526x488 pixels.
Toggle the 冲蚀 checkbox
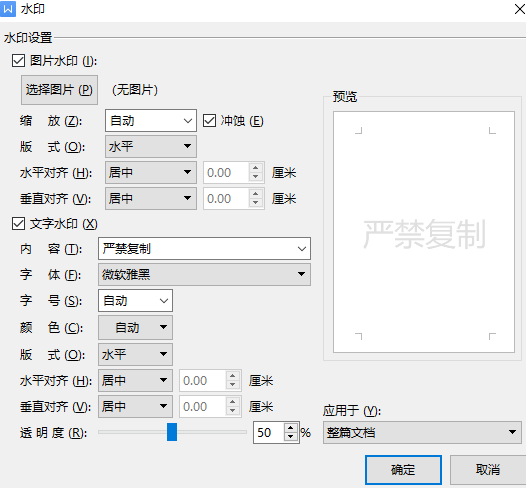[x=209, y=121]
